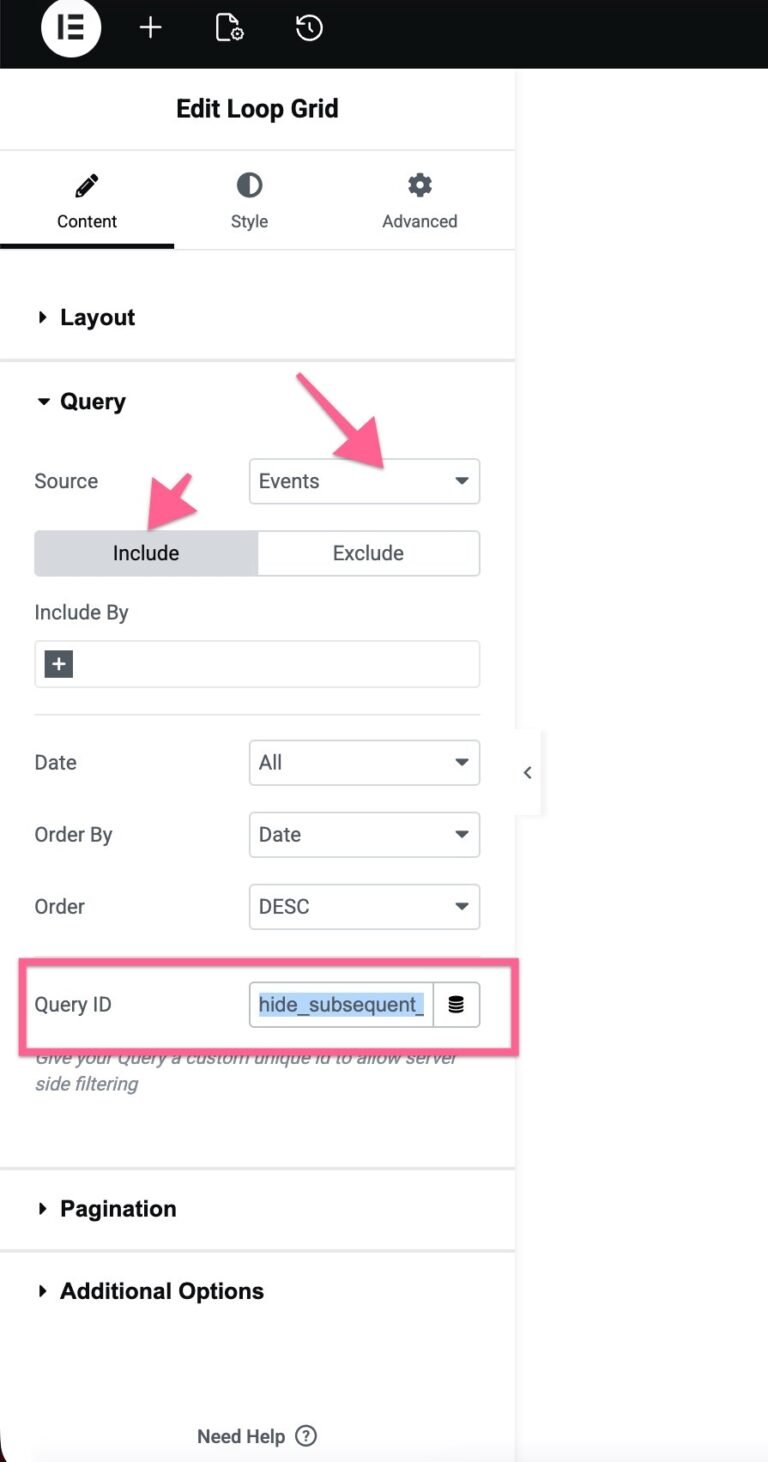View revision history with the clock icon
The height and width of the screenshot is (1462, 768).
pos(308,29)
